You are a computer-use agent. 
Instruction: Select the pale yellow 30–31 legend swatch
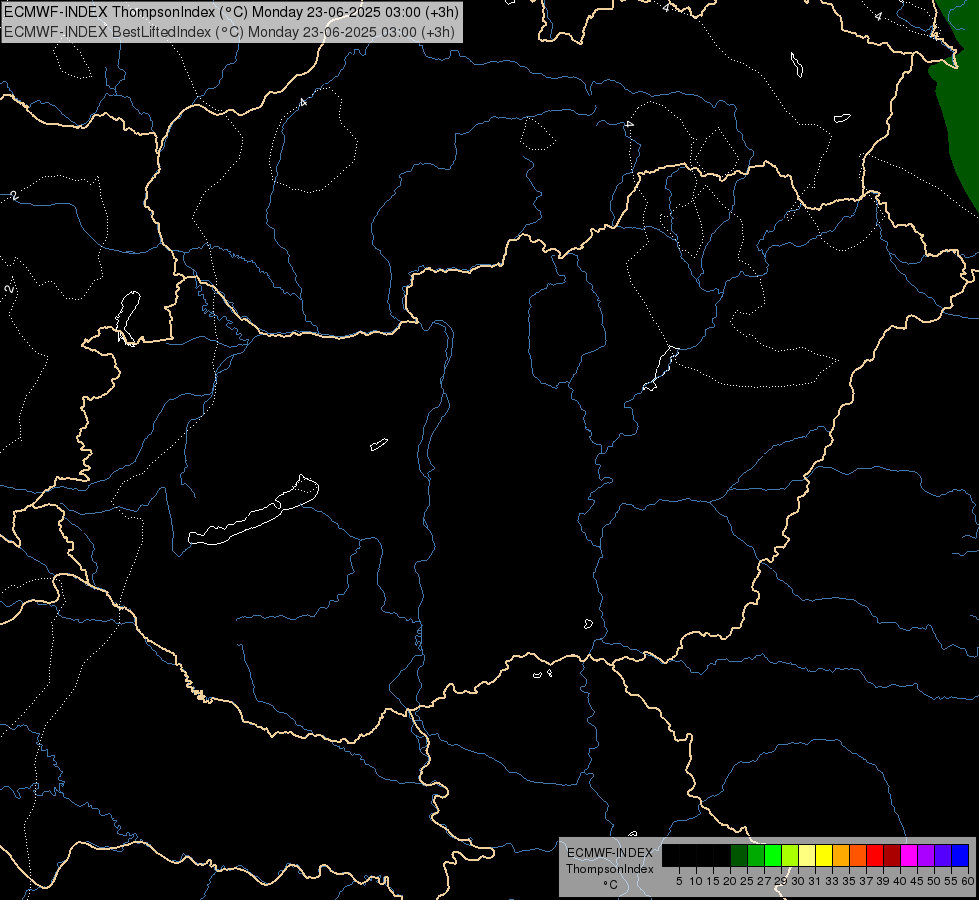coord(807,855)
